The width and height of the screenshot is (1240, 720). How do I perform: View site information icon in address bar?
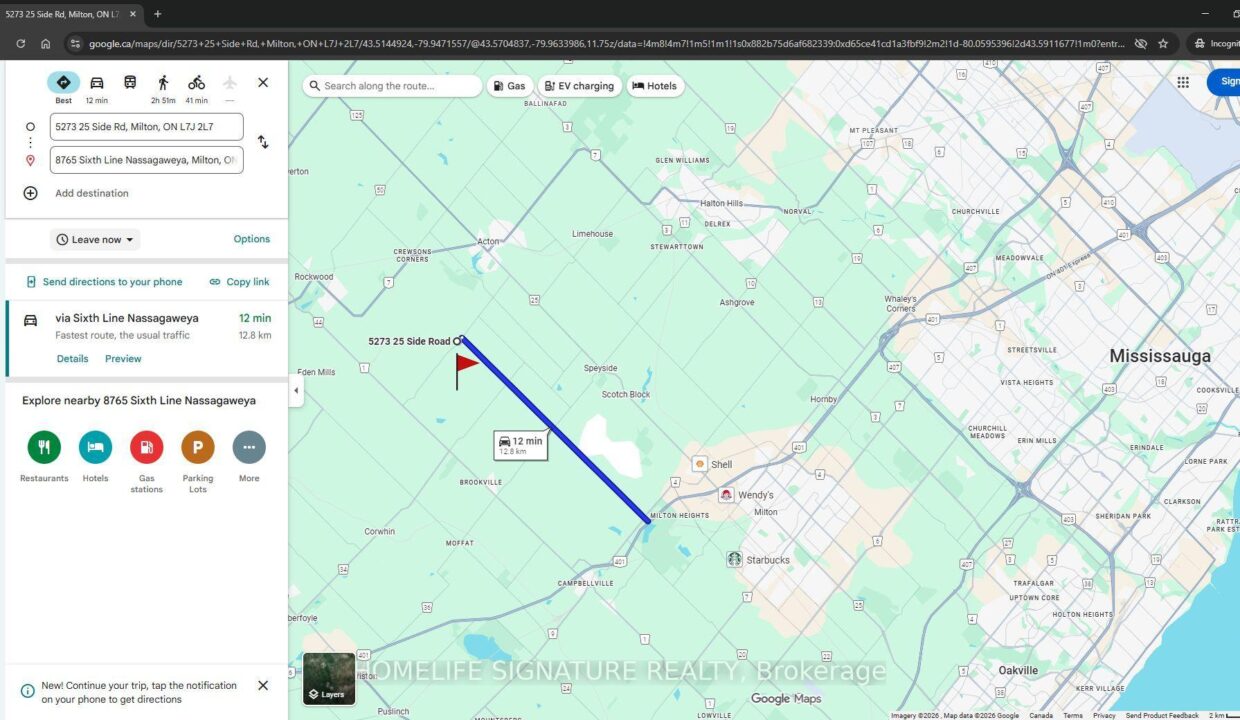pos(74,44)
